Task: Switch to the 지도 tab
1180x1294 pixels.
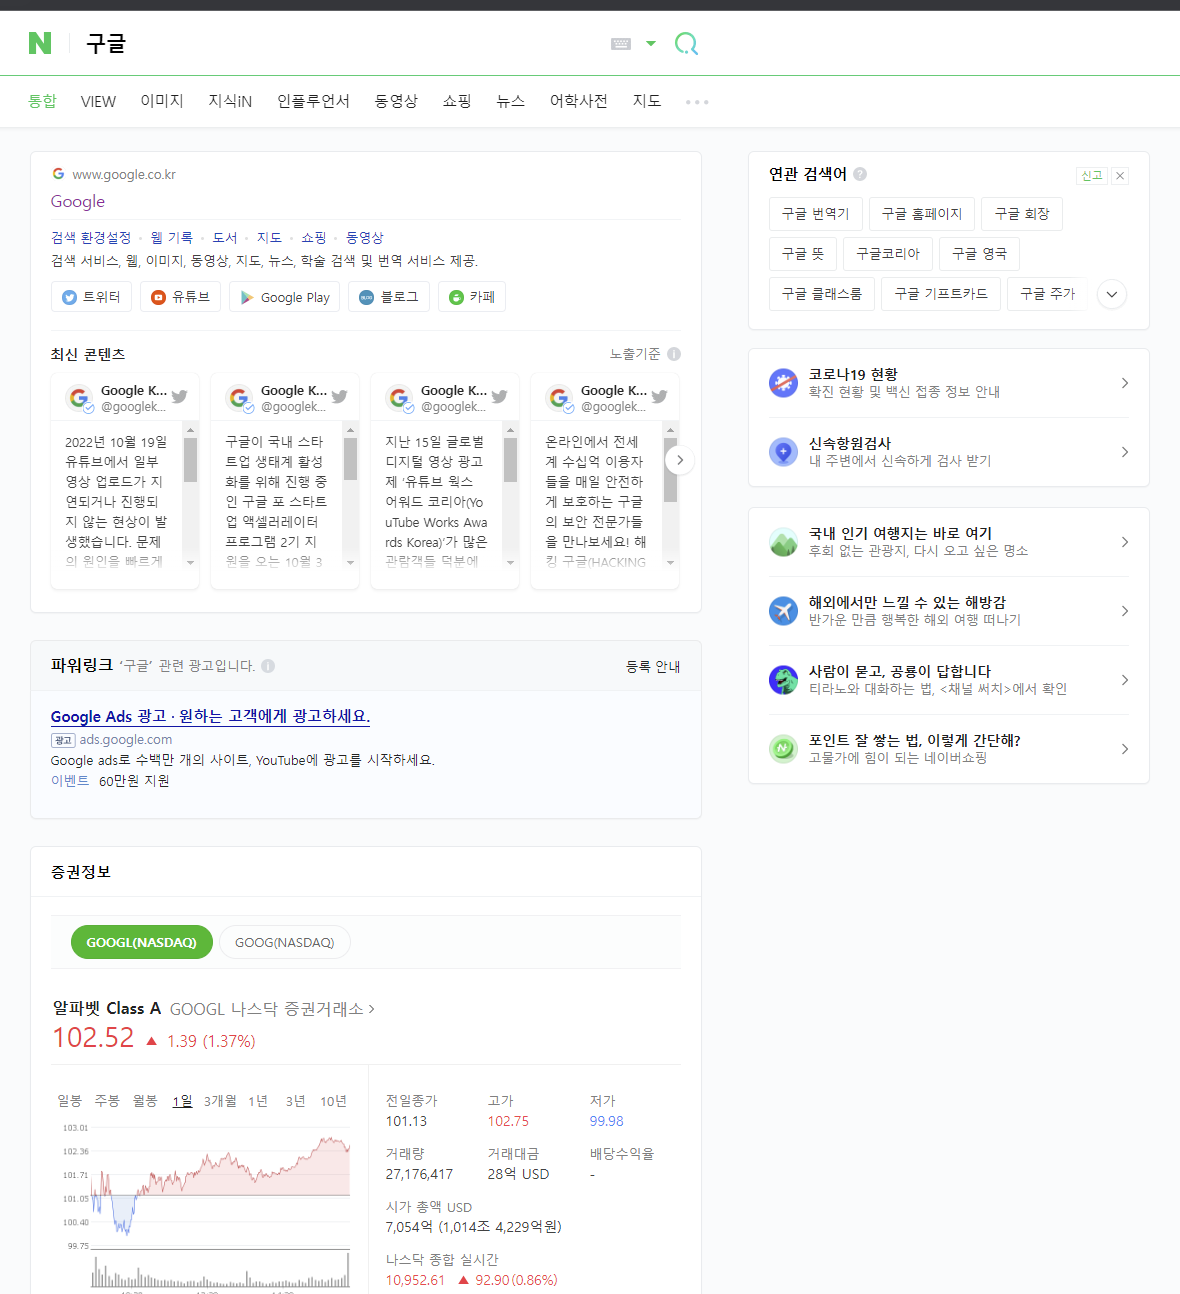Action: click(647, 101)
